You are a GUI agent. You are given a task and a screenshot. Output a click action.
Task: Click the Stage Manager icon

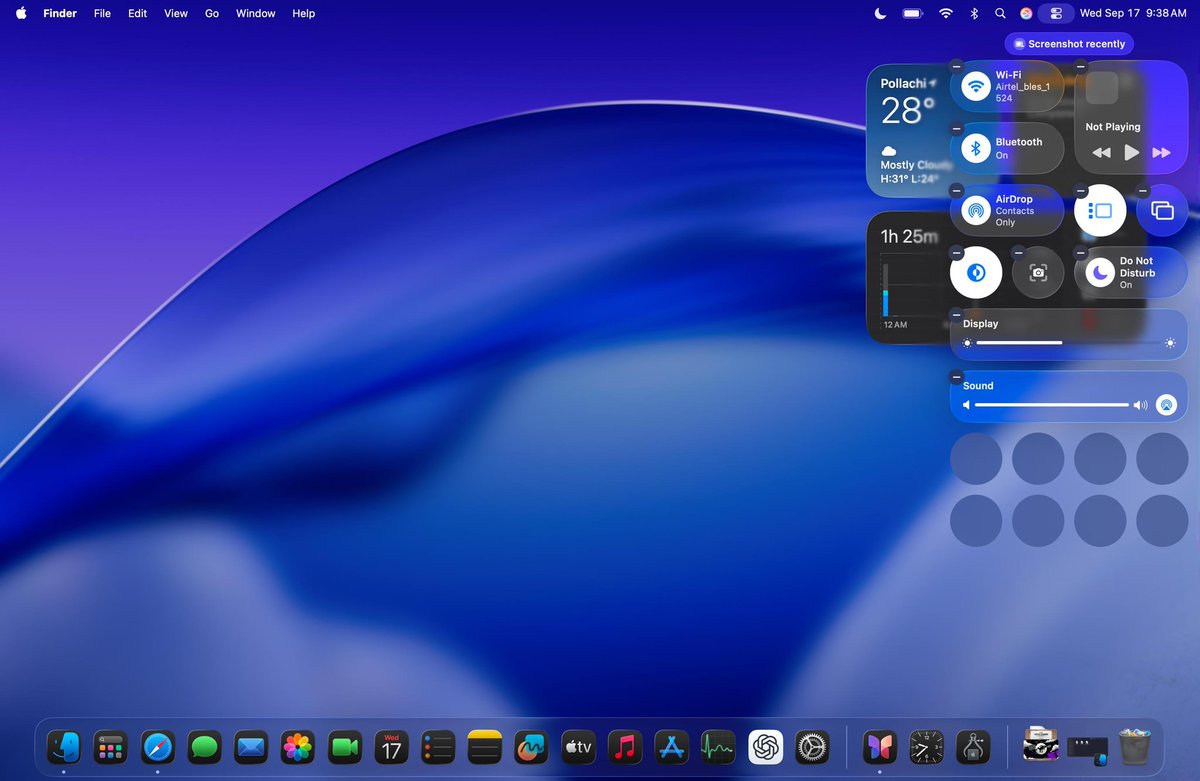[1100, 210]
